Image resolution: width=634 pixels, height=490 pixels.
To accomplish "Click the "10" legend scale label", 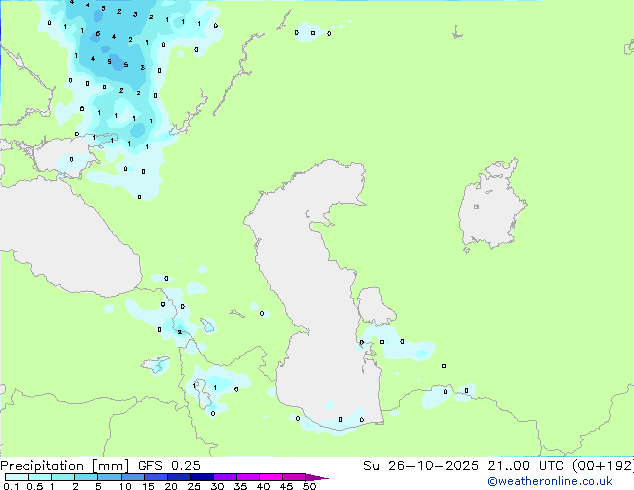I will click(x=125, y=486).
